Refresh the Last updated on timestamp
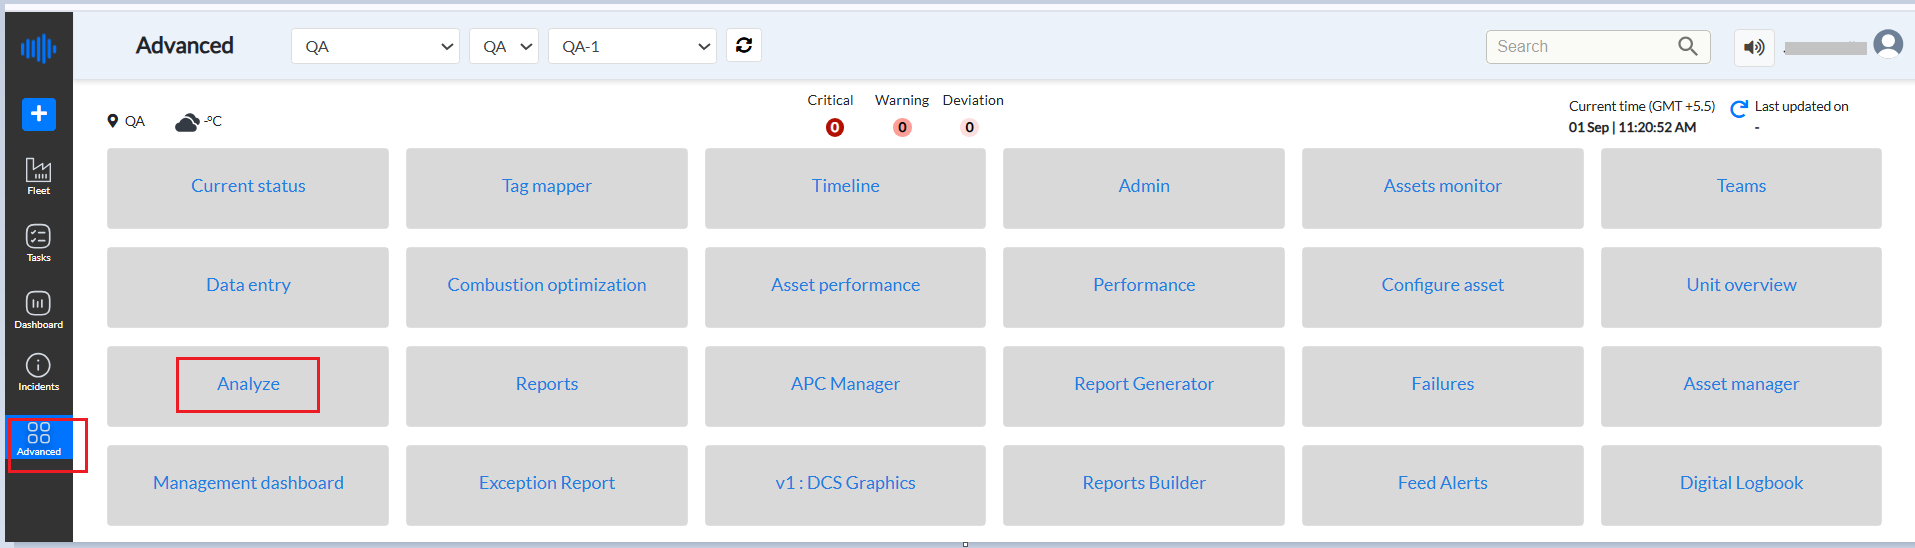Image resolution: width=1915 pixels, height=548 pixels. tap(1739, 108)
